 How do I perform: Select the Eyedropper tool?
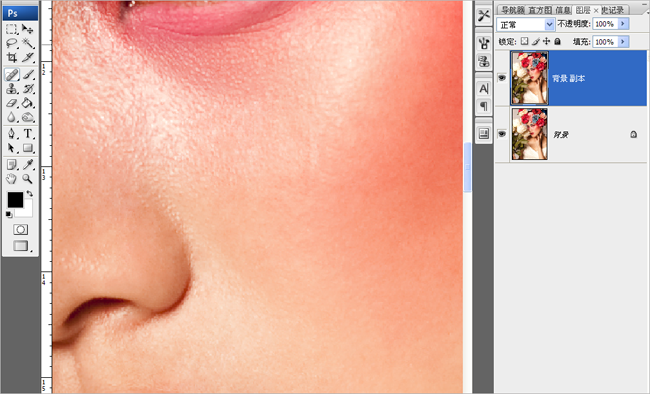click(x=28, y=165)
